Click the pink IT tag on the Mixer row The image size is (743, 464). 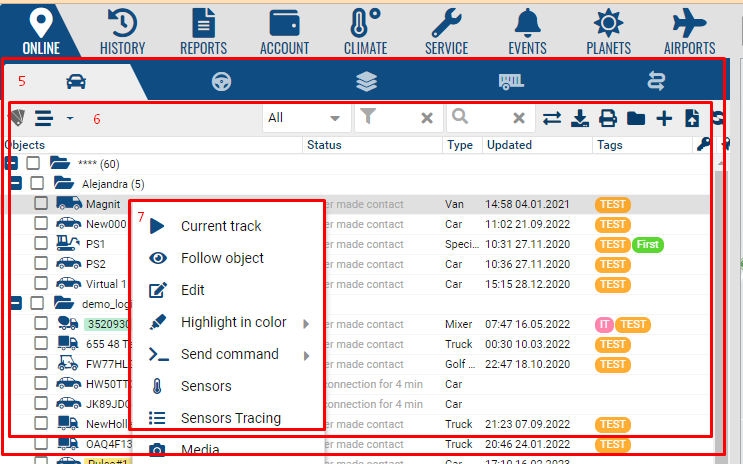click(604, 325)
